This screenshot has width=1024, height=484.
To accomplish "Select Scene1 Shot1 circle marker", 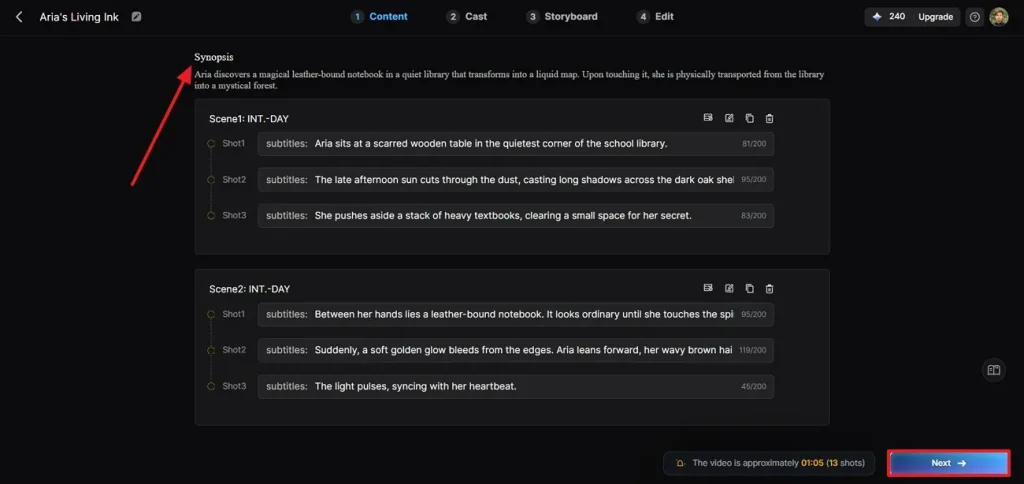I will (211, 144).
